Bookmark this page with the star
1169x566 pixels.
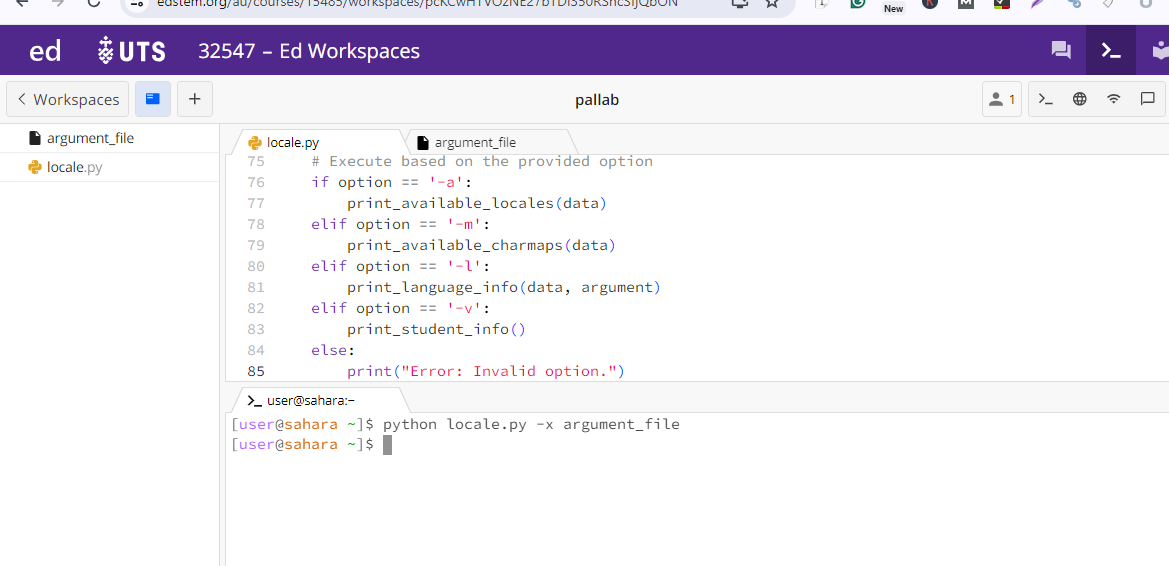click(x=772, y=4)
